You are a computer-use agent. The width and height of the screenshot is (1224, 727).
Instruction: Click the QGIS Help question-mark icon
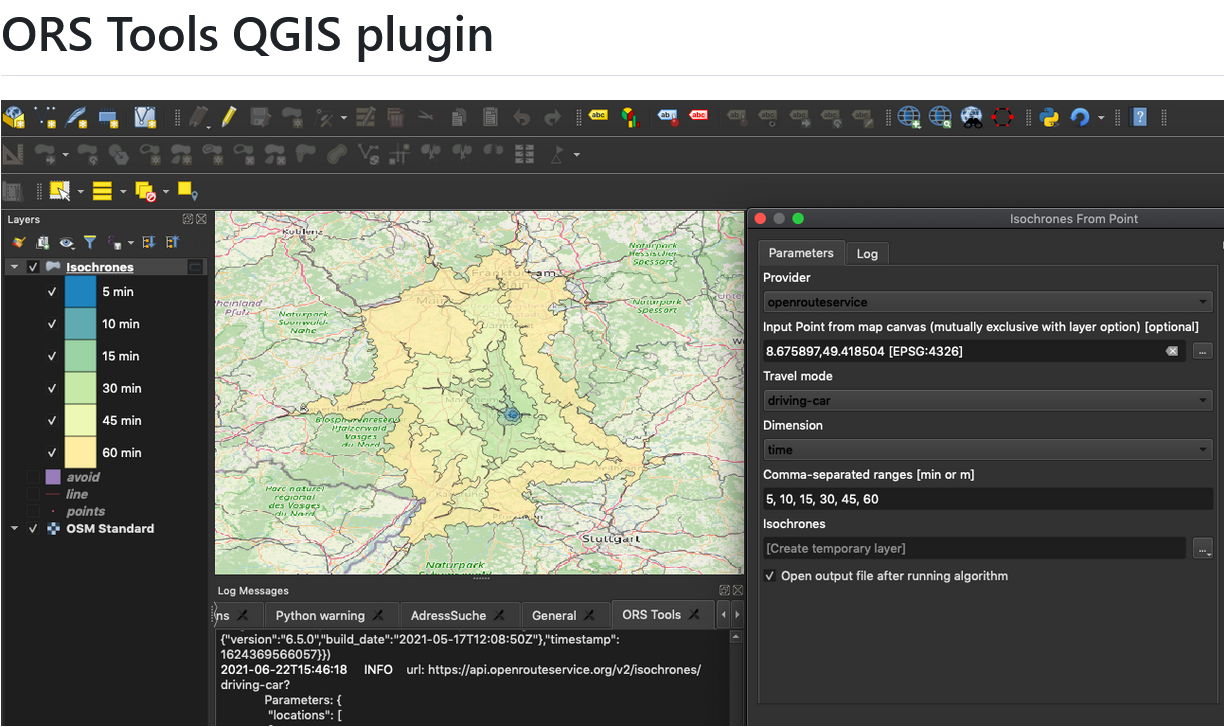[1138, 117]
